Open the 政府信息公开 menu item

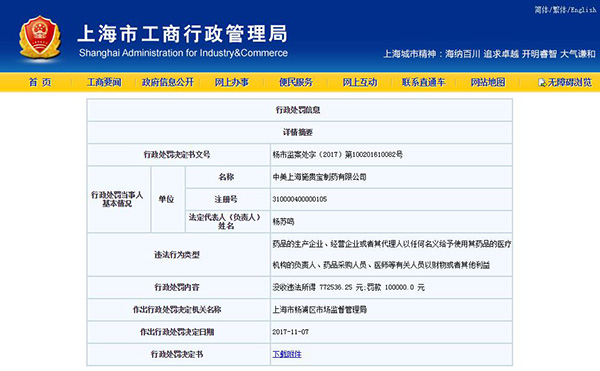coord(168,82)
